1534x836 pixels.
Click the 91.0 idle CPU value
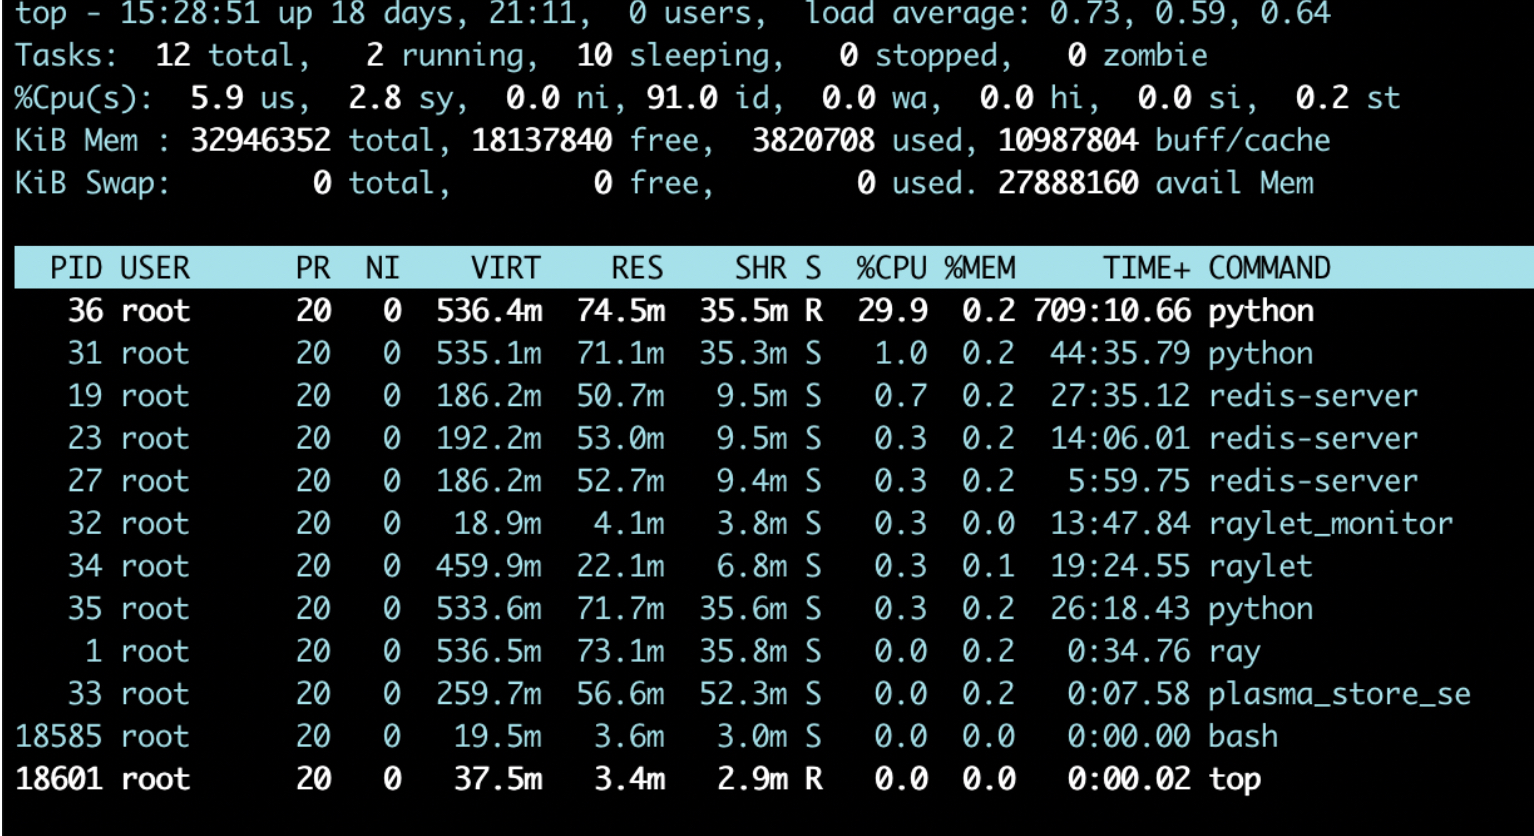(682, 98)
